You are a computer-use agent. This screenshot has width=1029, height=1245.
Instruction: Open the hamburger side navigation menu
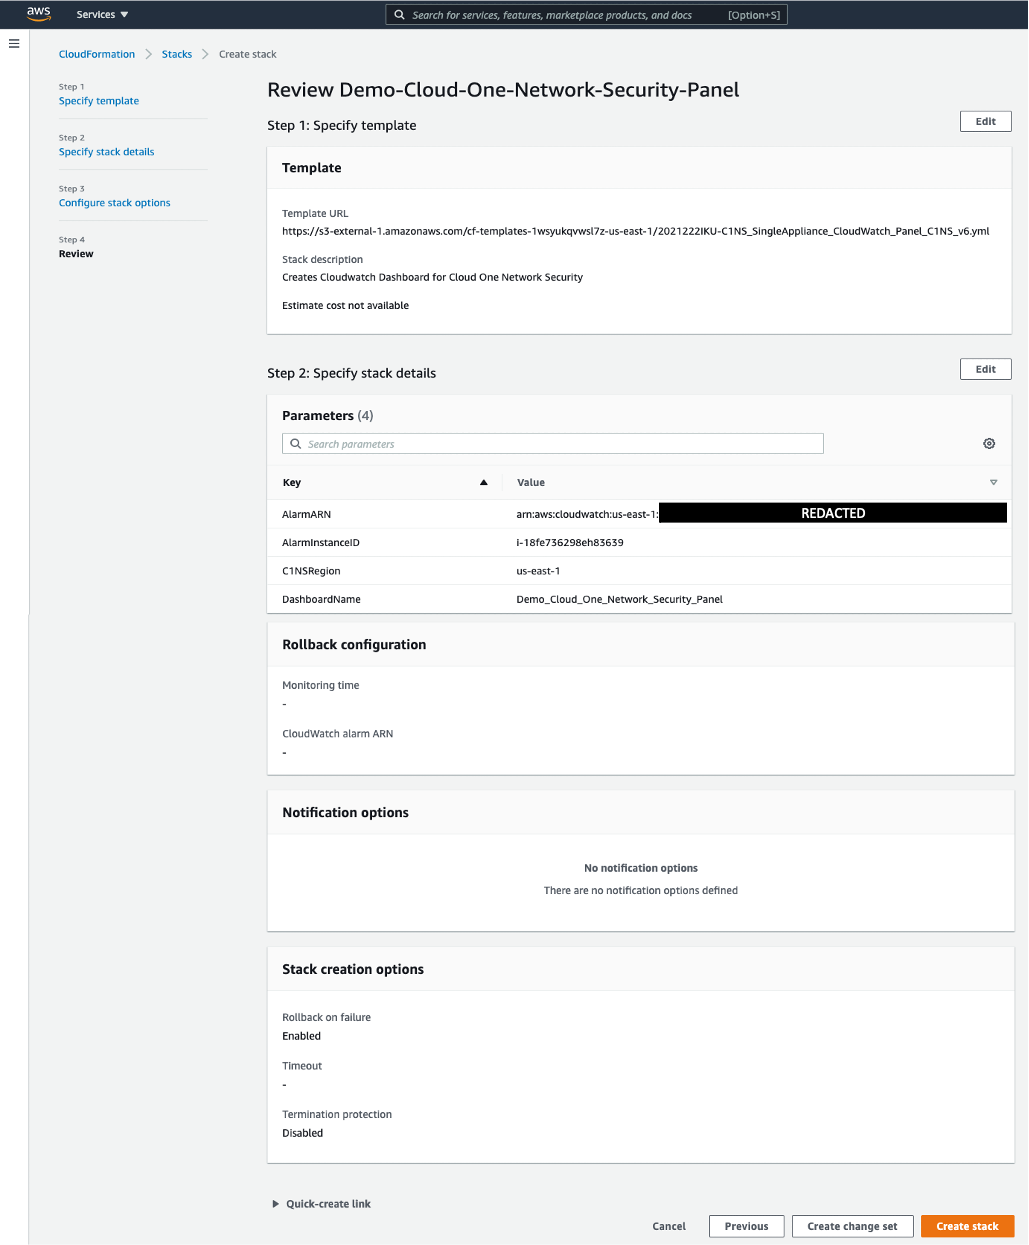14,44
